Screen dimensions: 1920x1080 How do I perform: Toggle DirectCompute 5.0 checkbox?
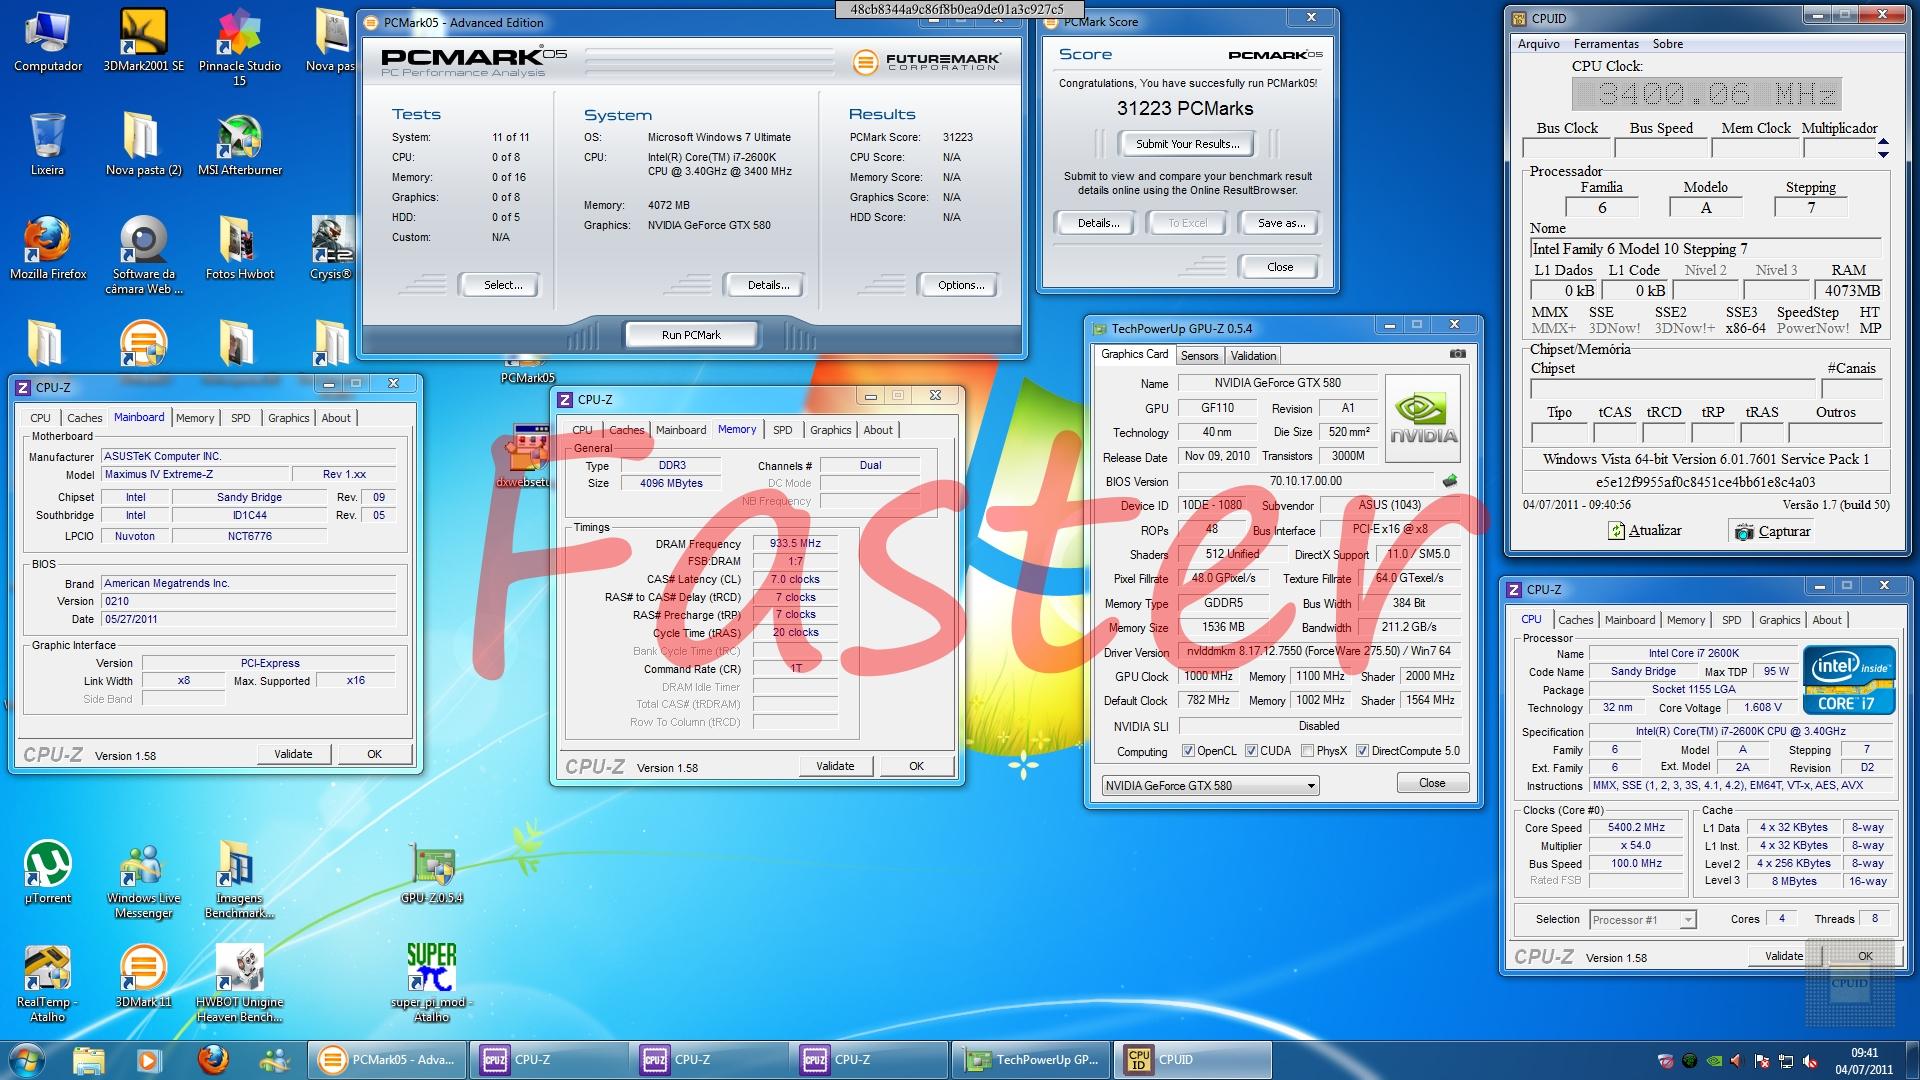pos(1362,751)
